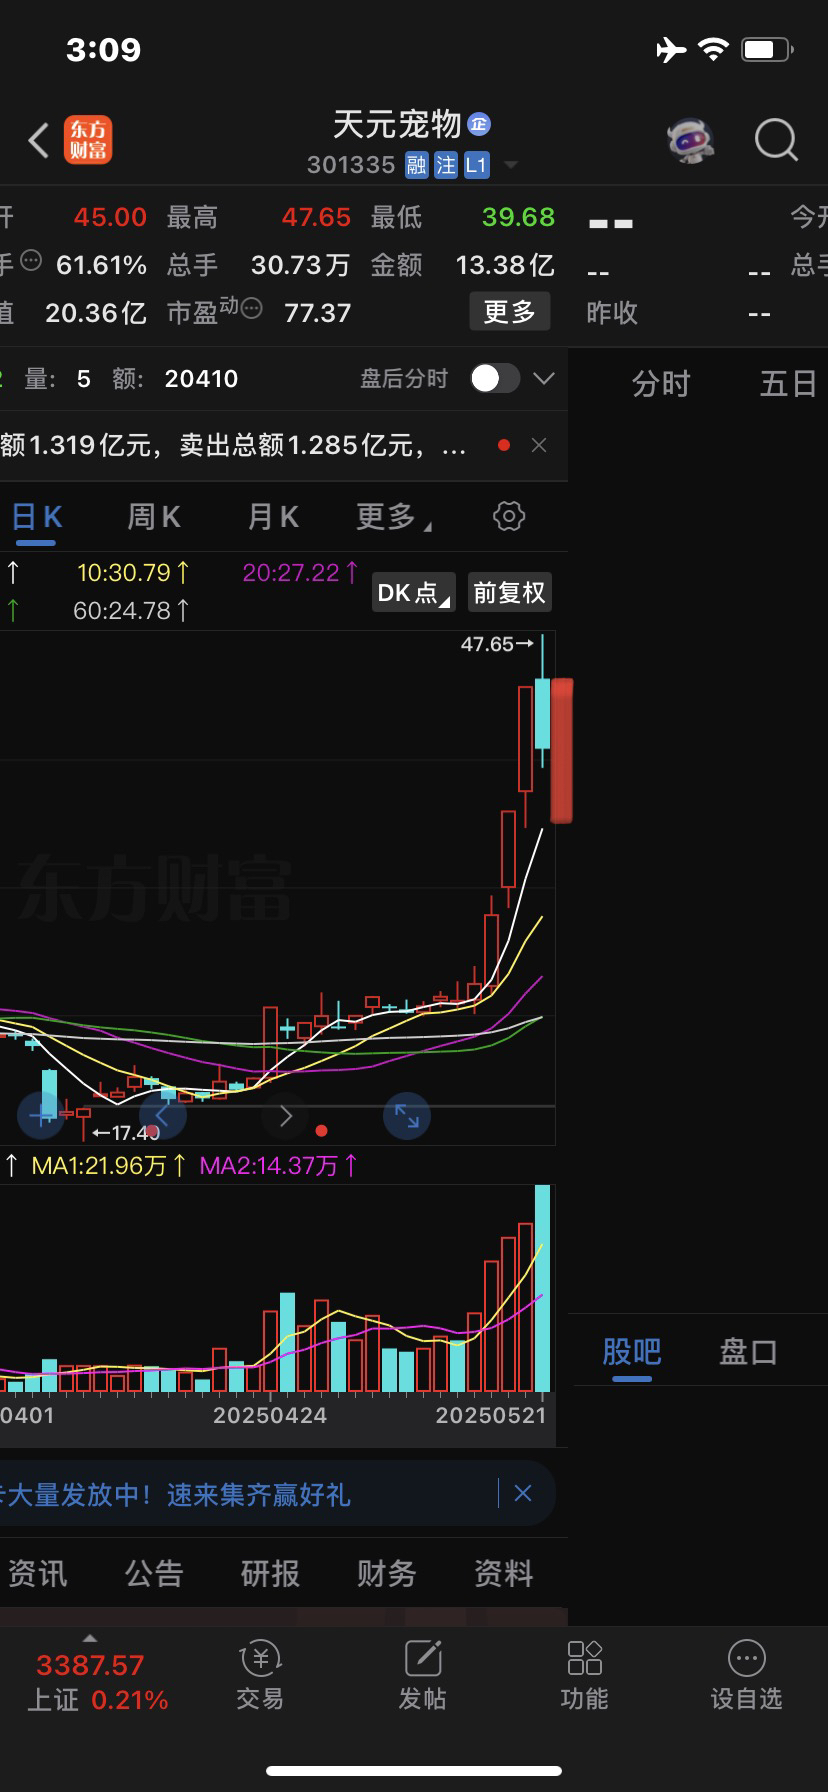Open the search magnifier
This screenshot has height=1792, width=828.
click(776, 141)
